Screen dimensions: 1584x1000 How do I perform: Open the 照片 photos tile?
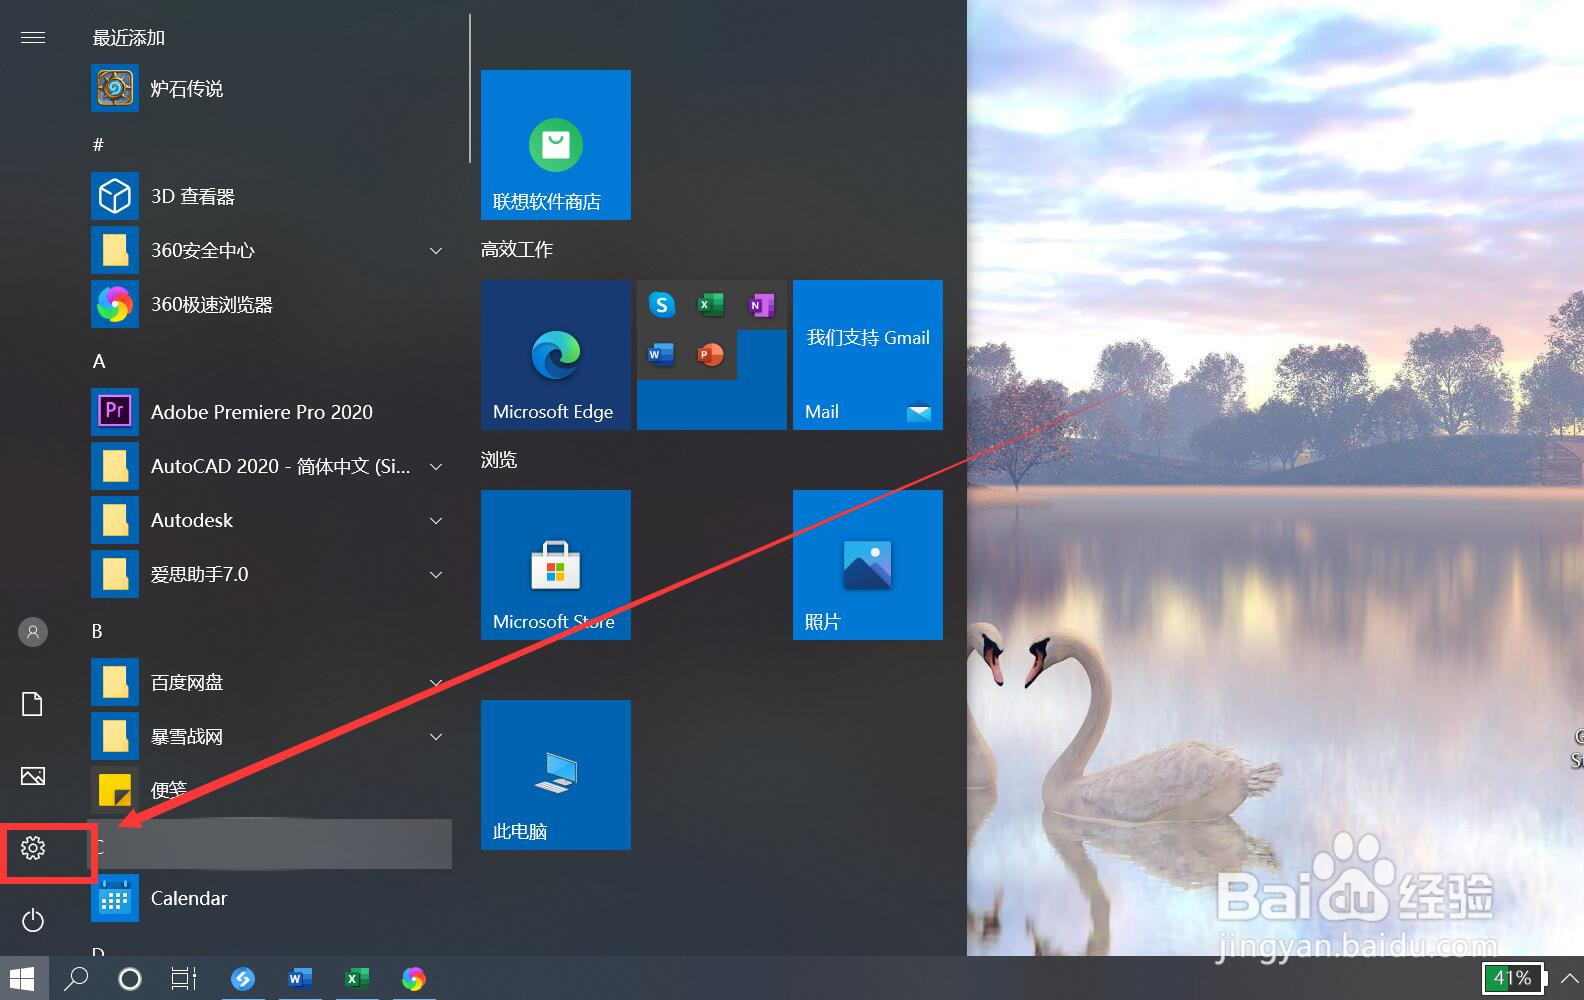tap(868, 565)
